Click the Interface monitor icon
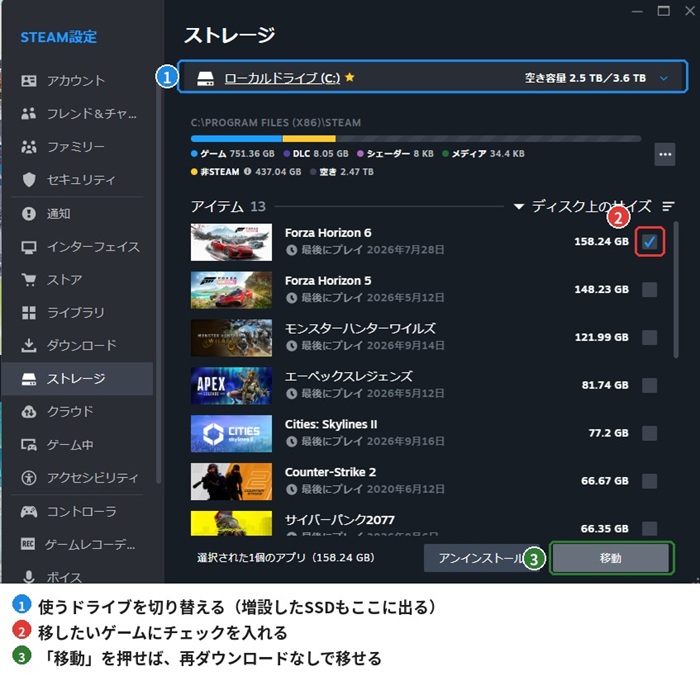This screenshot has width=700, height=676. click(29, 247)
